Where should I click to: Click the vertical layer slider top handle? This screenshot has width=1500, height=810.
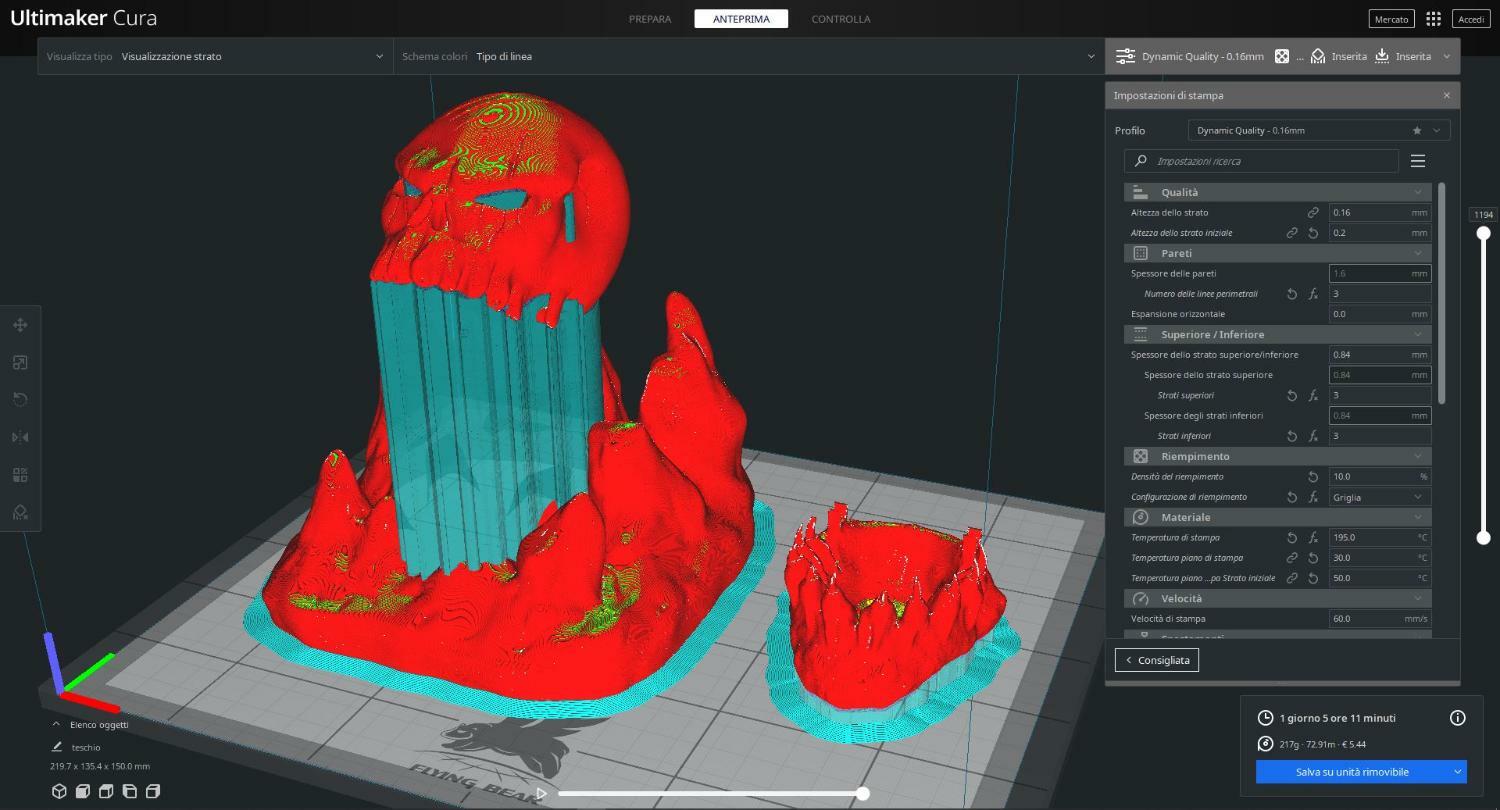click(x=1484, y=233)
